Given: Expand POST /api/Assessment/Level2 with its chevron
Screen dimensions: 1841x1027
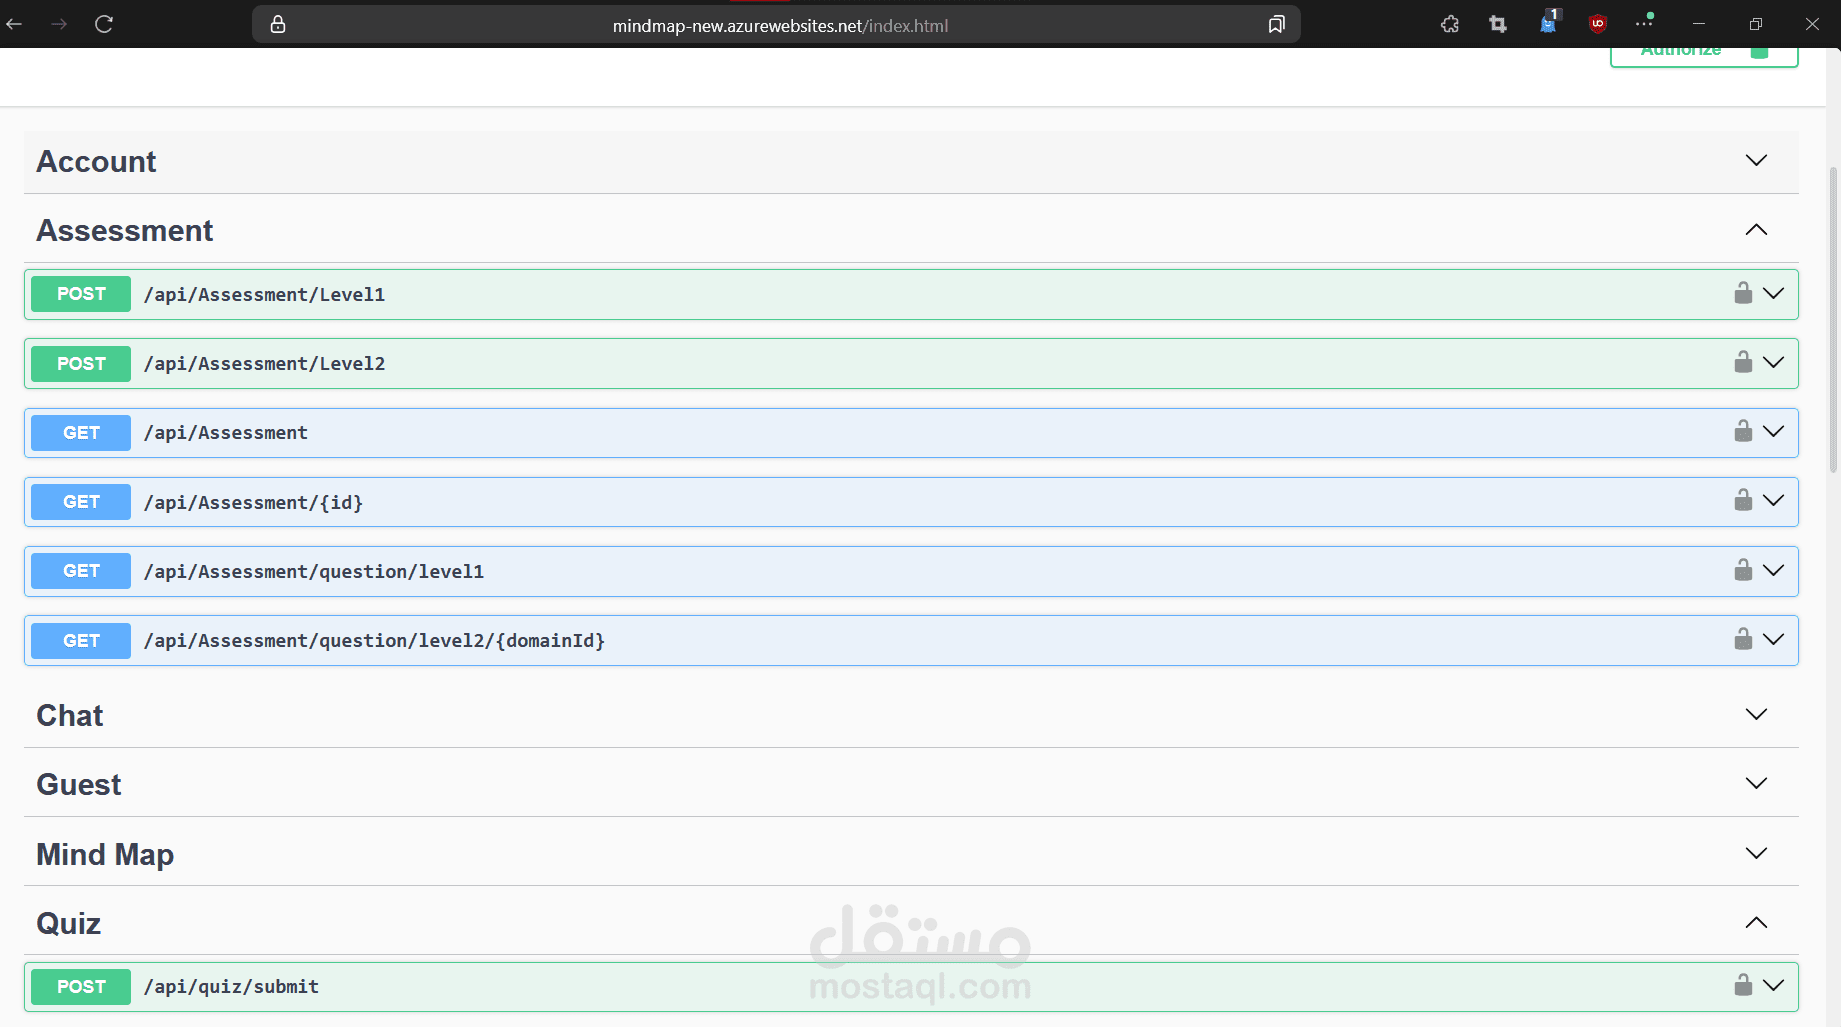Looking at the screenshot, I should coord(1773,362).
